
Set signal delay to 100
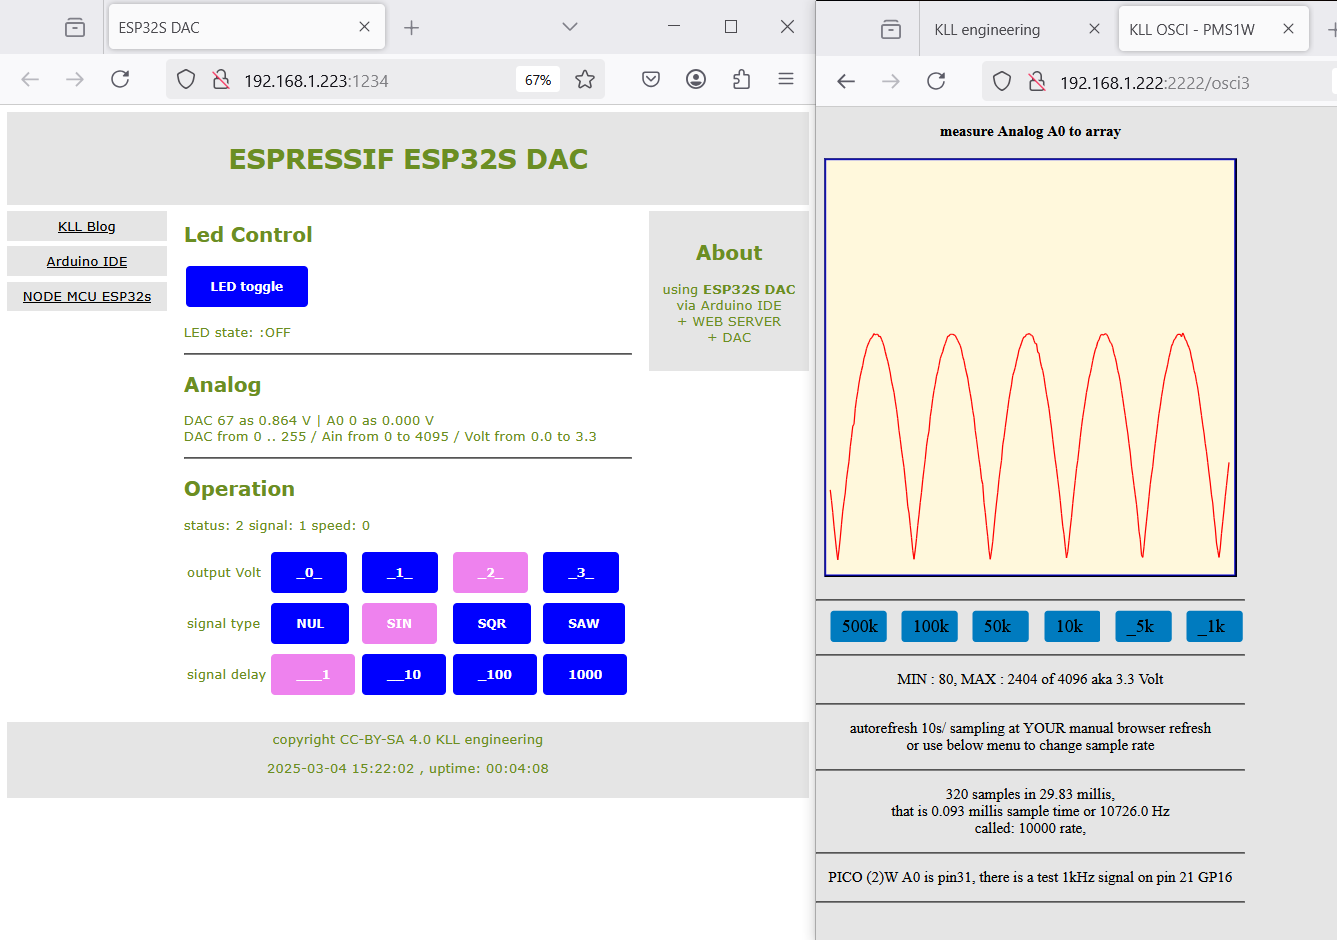(495, 674)
